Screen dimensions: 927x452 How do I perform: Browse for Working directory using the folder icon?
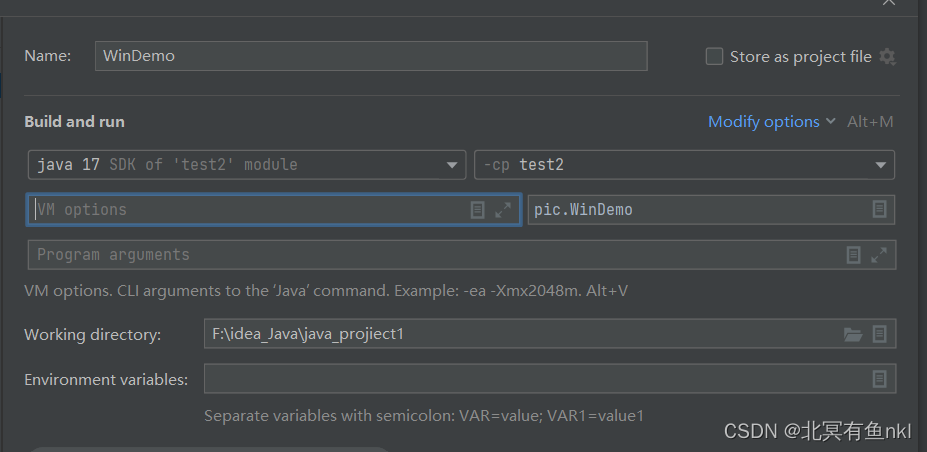coord(853,334)
